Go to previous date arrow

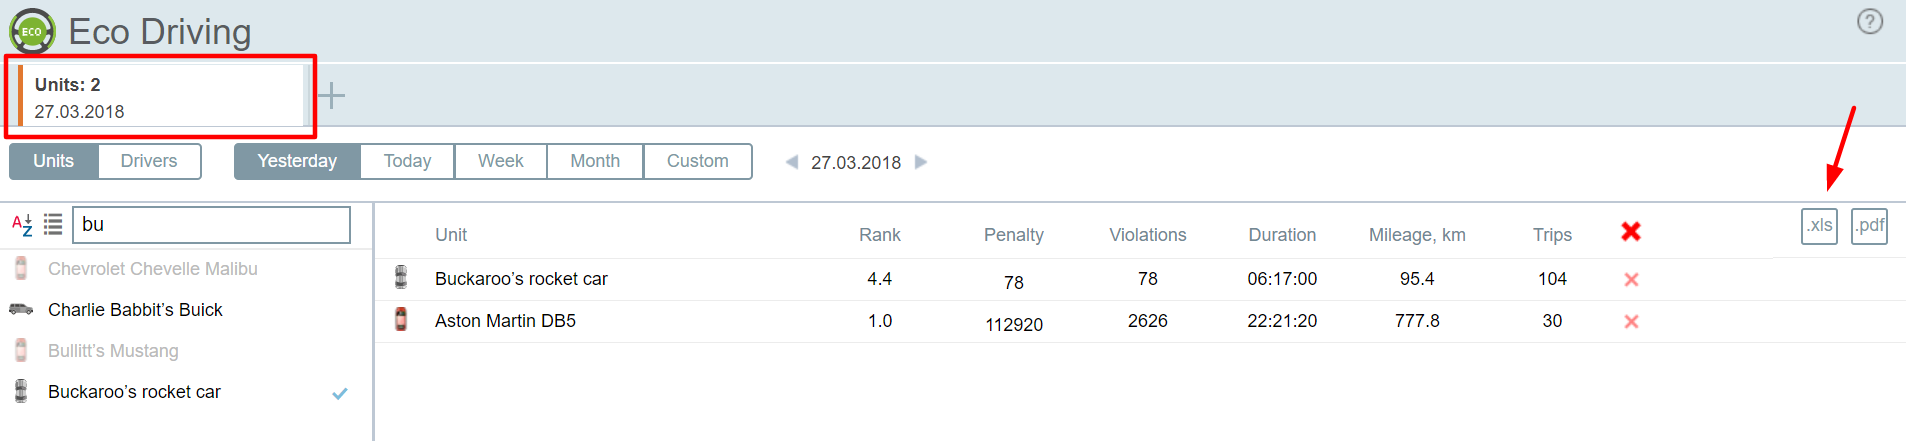pos(792,162)
